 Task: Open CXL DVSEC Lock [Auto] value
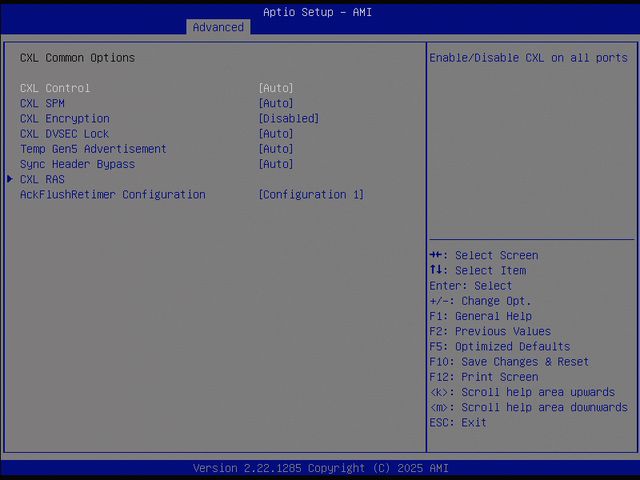(276, 133)
